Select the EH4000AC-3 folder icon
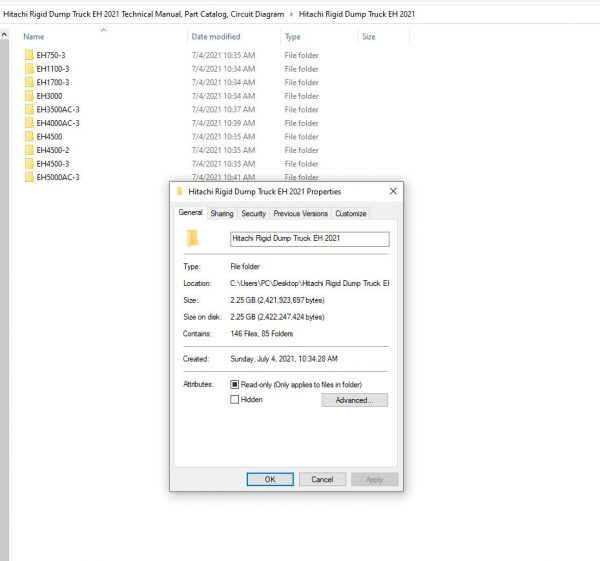The image size is (600, 561). tap(29, 123)
